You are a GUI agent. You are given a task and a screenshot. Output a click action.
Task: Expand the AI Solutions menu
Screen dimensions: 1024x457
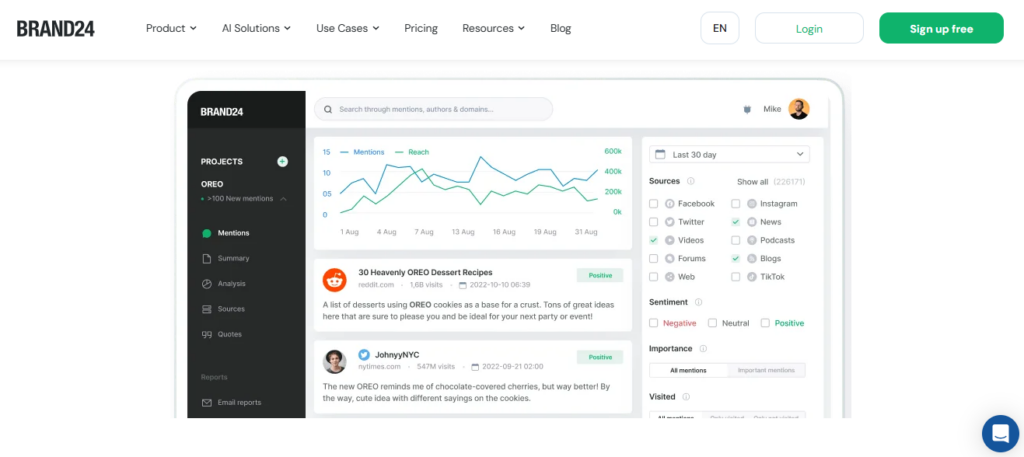256,29
